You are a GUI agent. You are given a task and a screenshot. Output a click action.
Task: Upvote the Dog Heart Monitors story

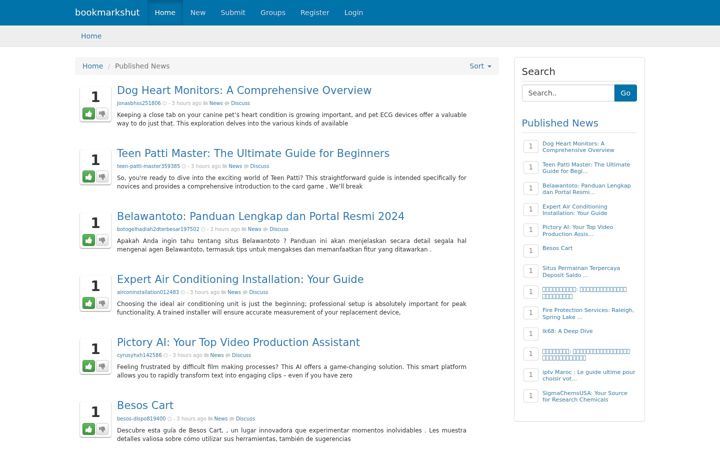click(x=89, y=113)
